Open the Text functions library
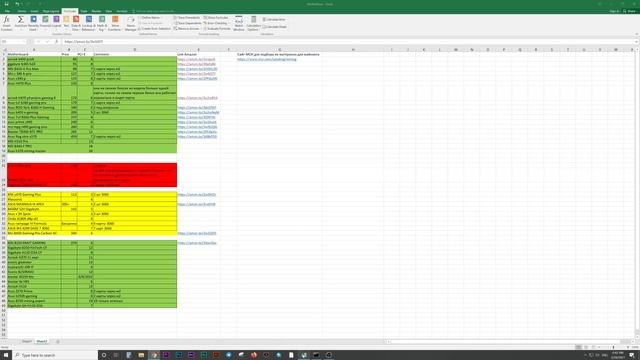Screen dimensions: 640x360 66,23
